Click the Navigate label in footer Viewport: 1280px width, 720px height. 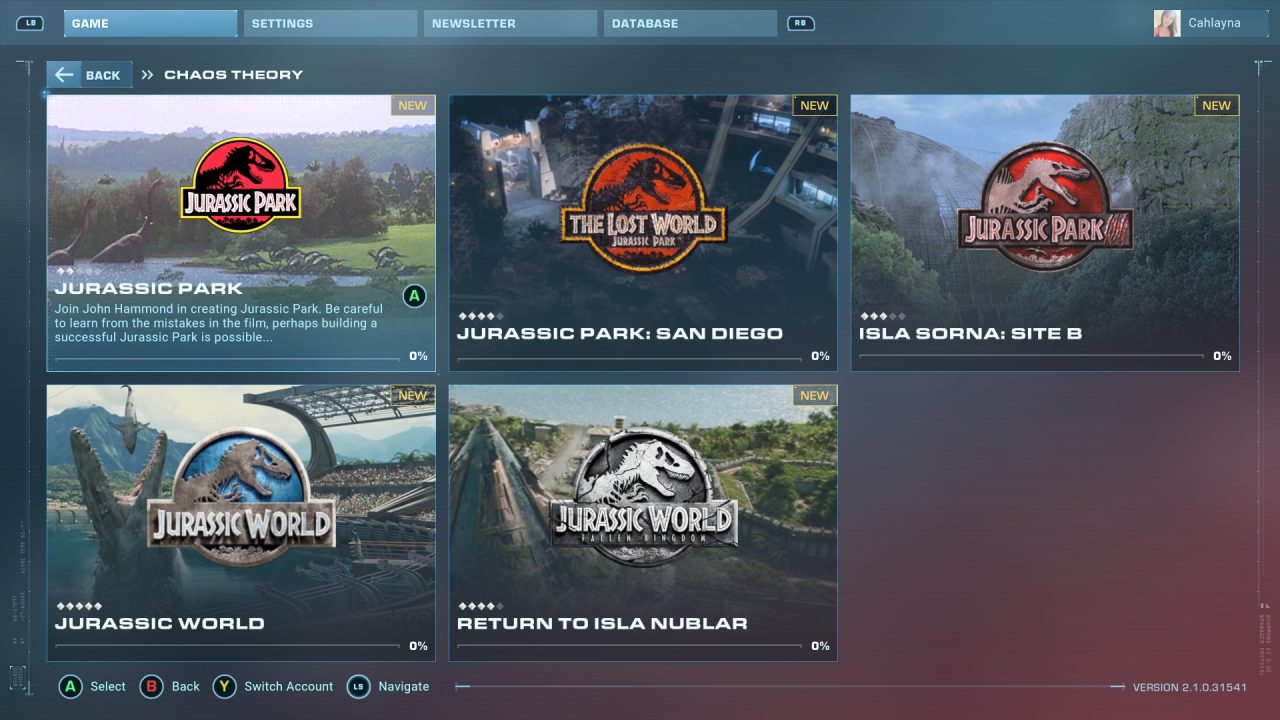[x=404, y=687]
